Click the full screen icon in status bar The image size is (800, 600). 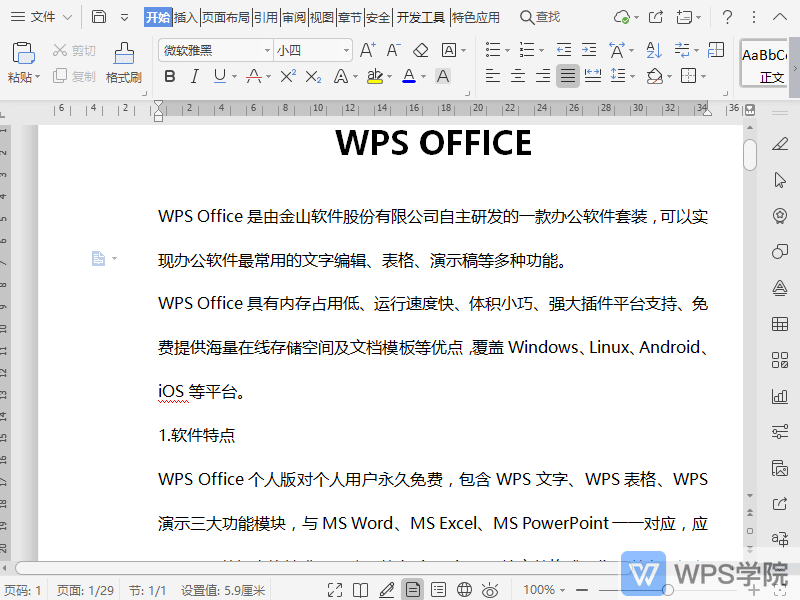(336, 589)
